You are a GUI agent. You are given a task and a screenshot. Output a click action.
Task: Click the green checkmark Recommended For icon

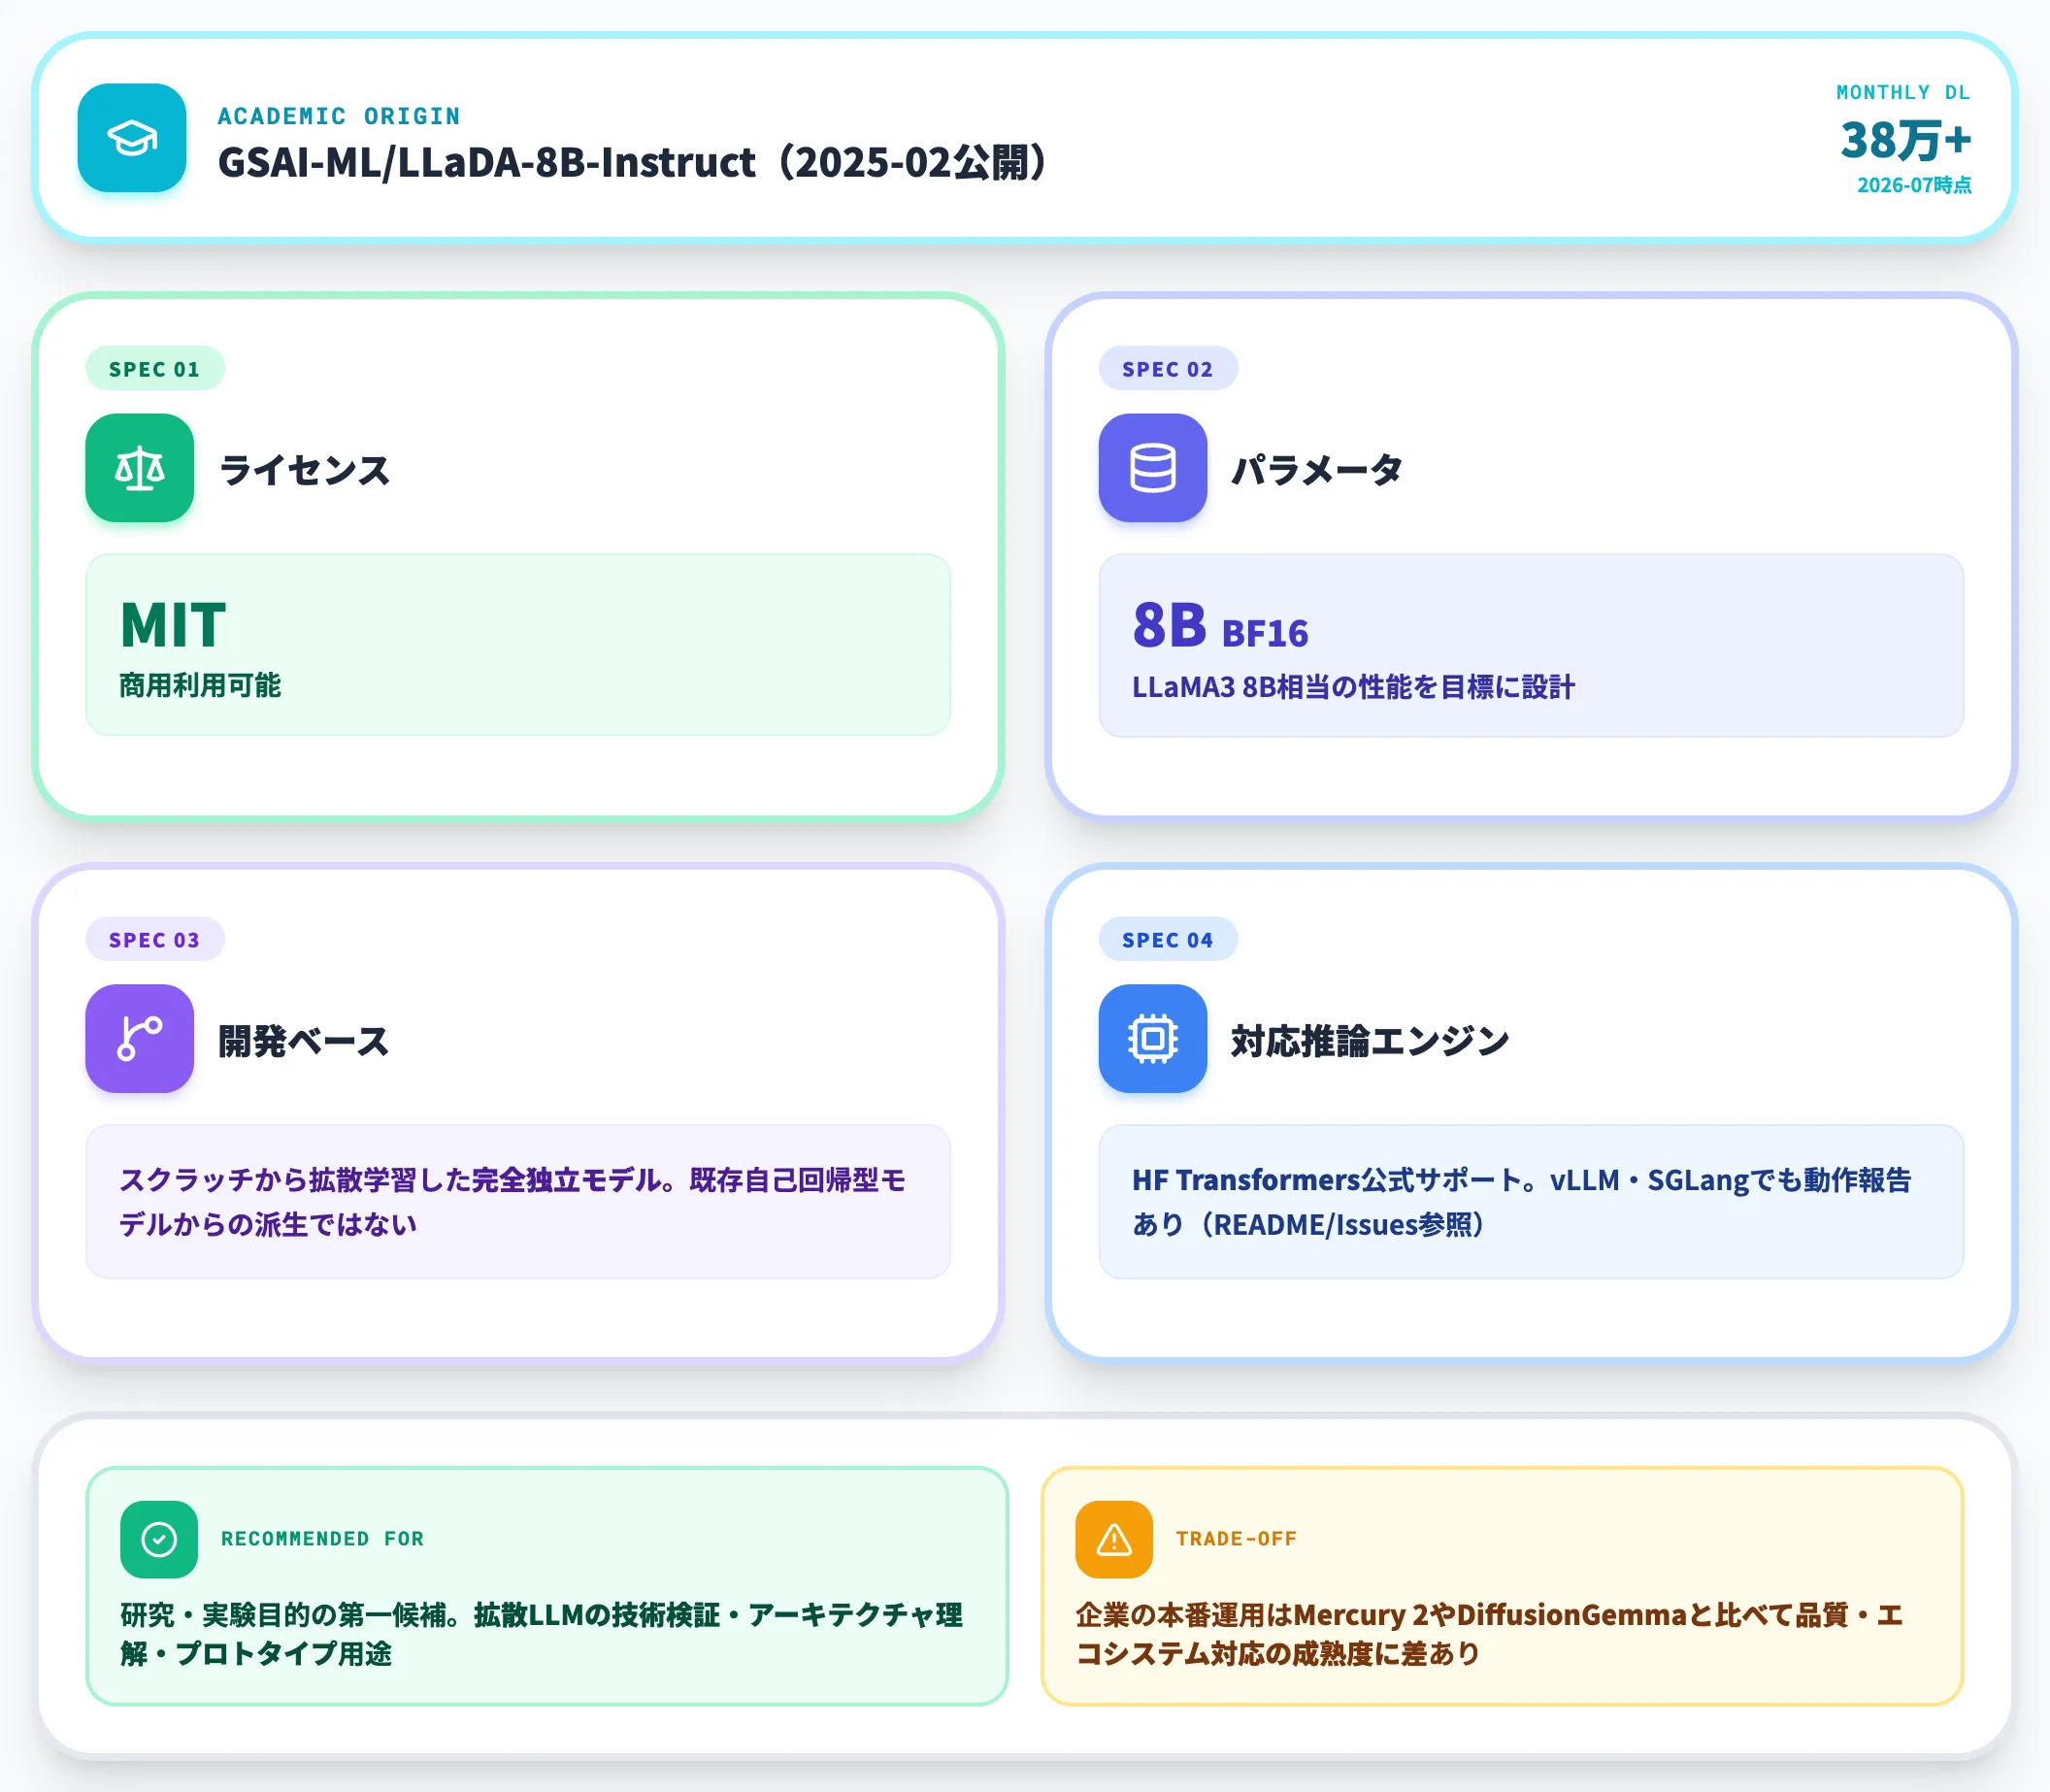(159, 1539)
